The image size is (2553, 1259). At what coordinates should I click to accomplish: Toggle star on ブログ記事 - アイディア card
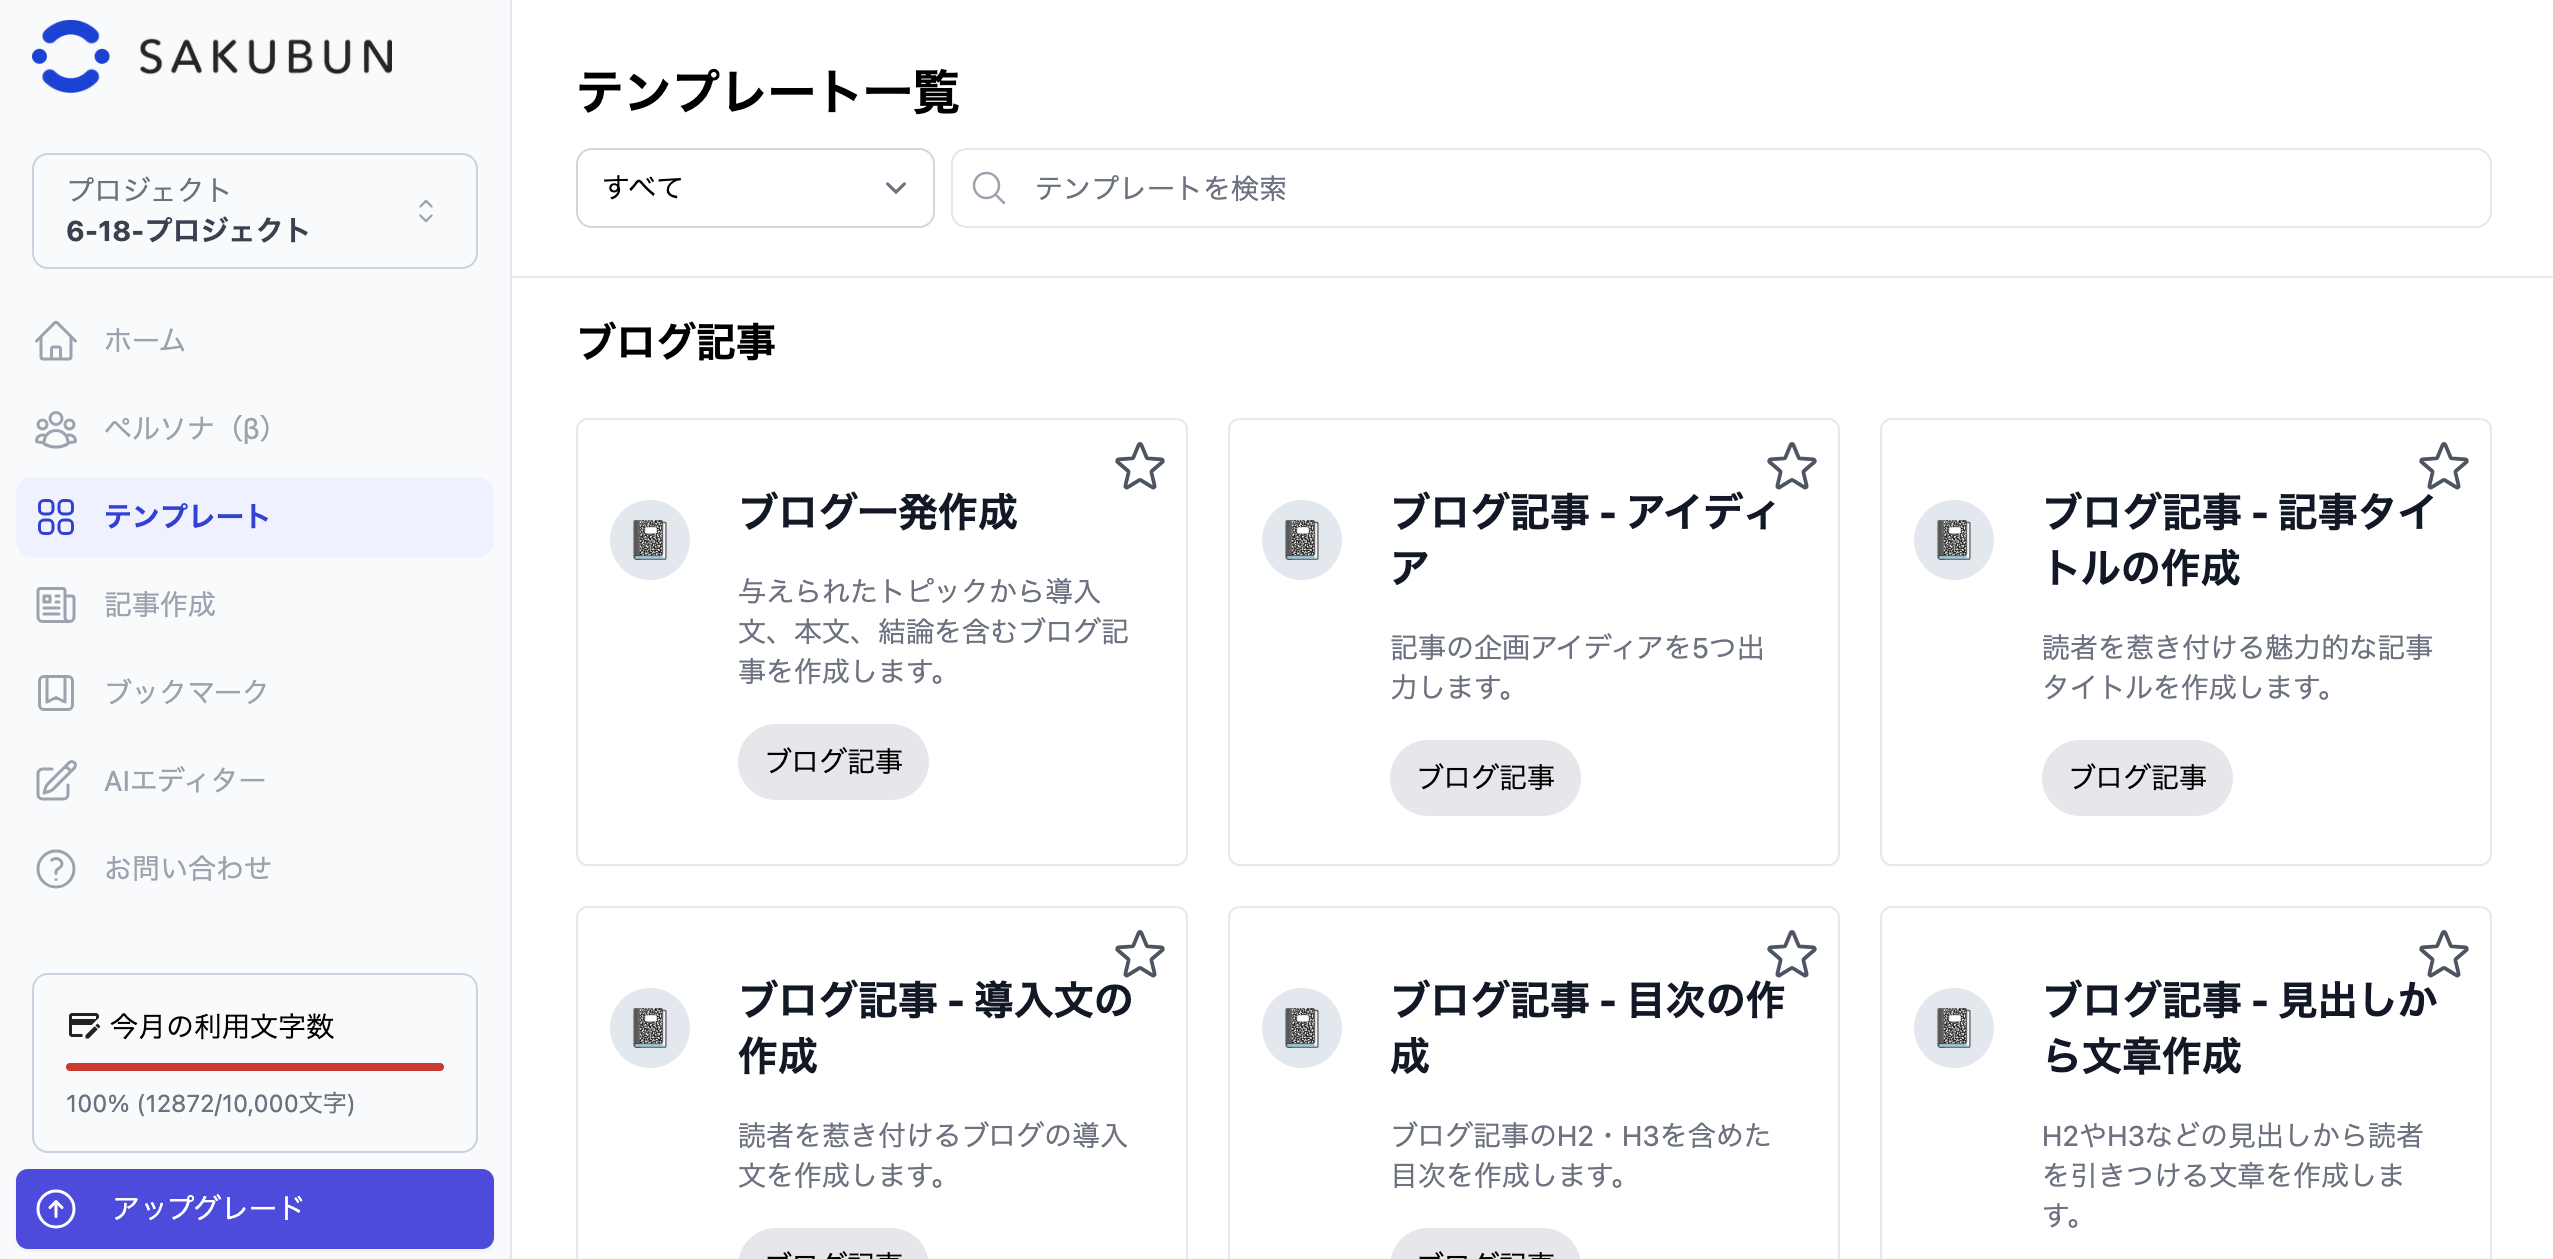[x=1791, y=467]
